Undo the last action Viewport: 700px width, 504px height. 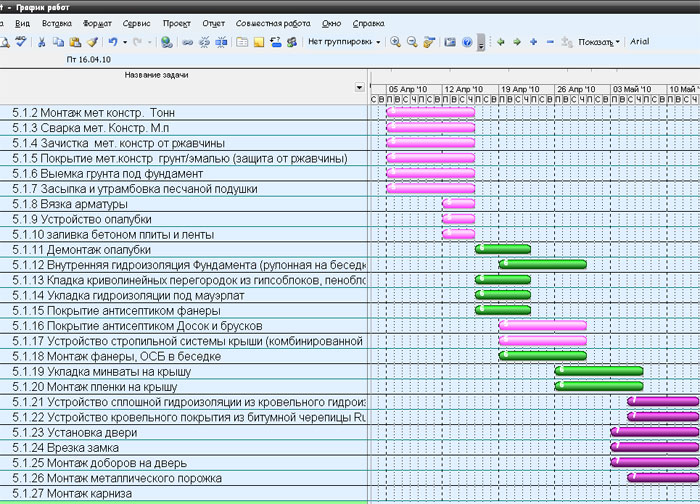click(112, 42)
